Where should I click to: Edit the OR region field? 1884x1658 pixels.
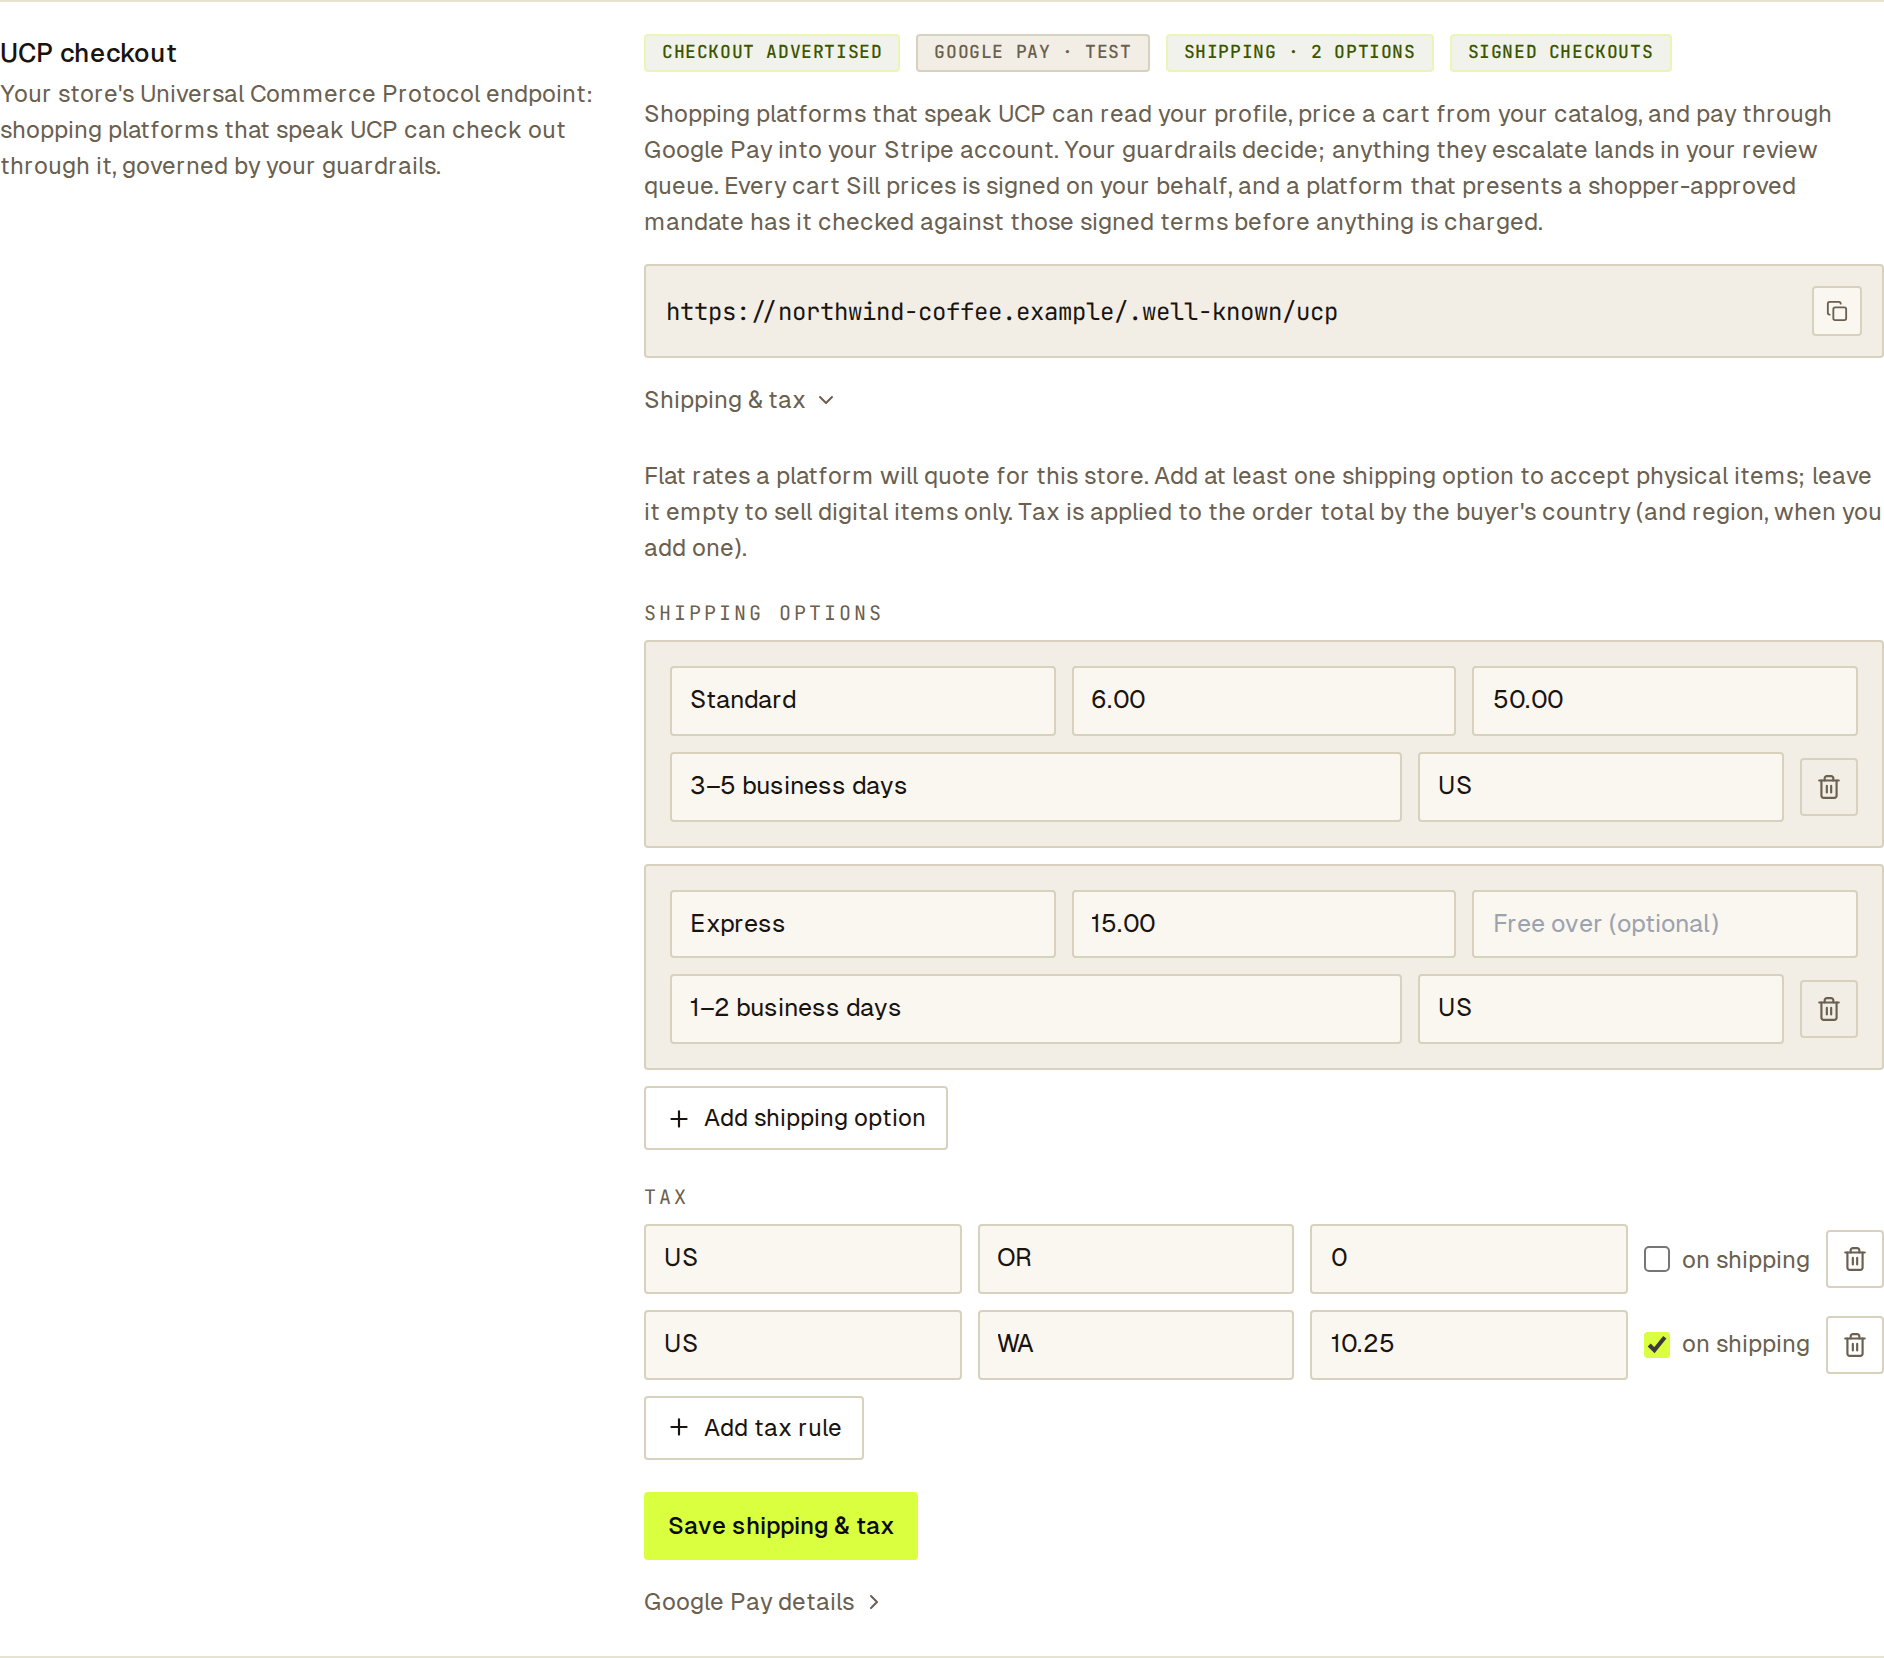(x=1136, y=1258)
